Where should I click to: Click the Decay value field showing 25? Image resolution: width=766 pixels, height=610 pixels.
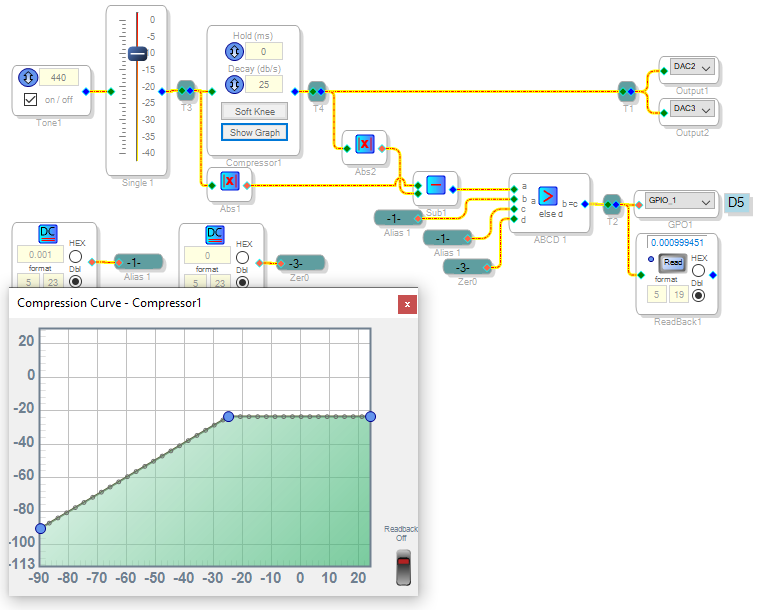[264, 84]
